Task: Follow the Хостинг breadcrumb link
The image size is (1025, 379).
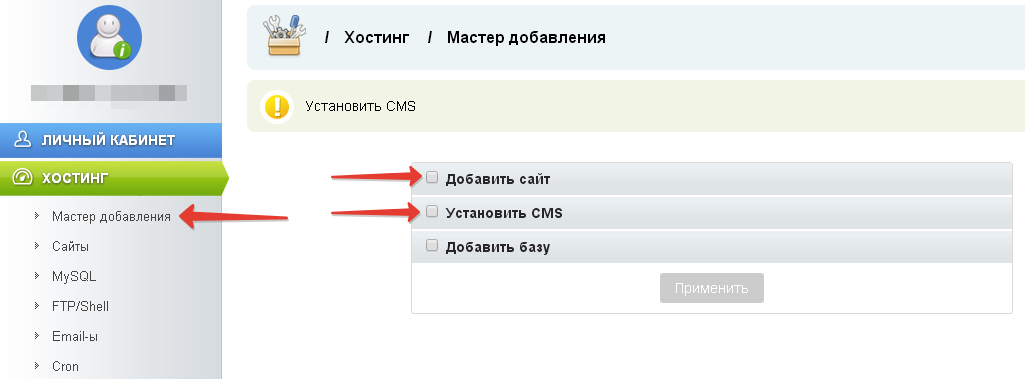Action: click(x=377, y=37)
